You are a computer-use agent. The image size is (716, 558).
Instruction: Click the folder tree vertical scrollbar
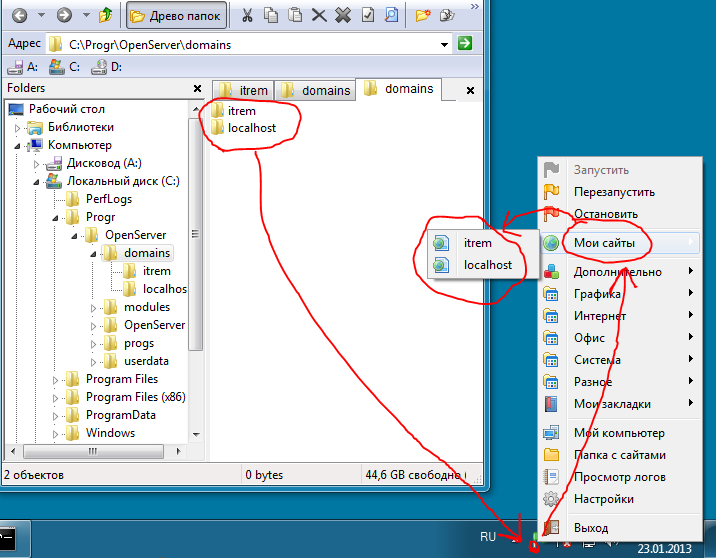pyautogui.click(x=195, y=271)
